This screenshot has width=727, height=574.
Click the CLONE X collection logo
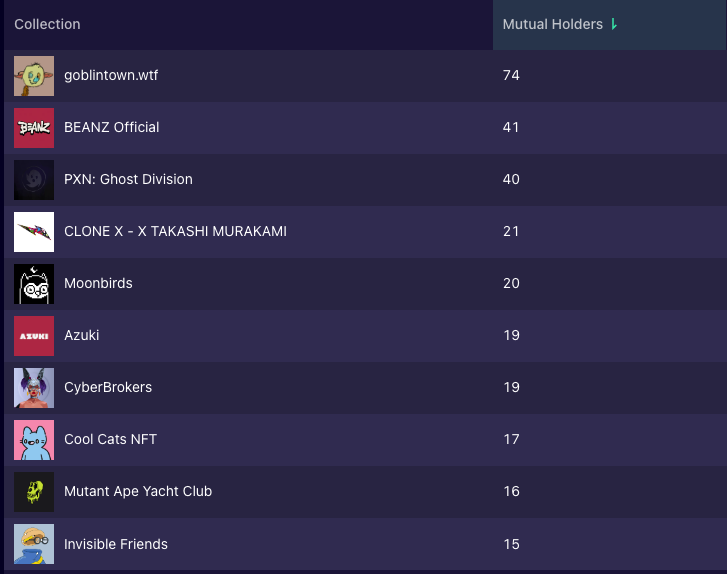point(34,232)
